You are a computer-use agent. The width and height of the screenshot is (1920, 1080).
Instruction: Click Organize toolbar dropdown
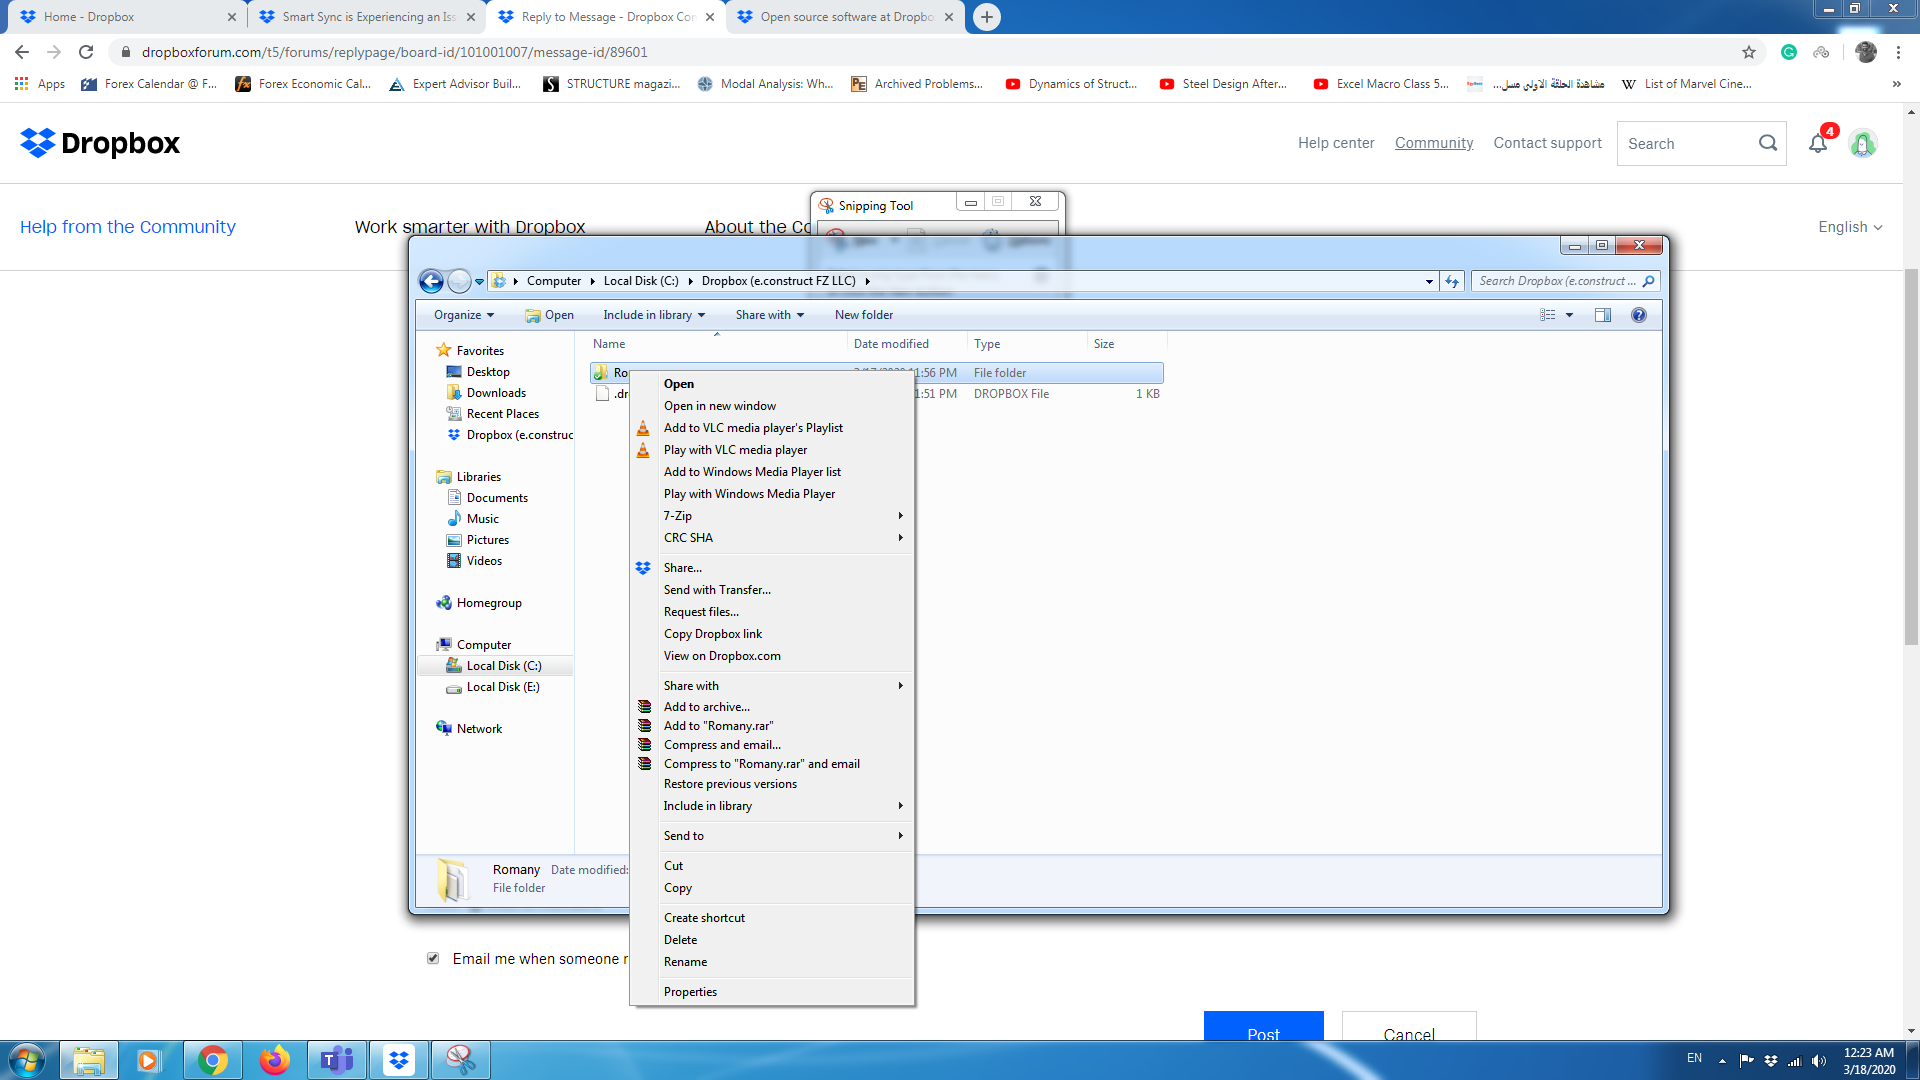click(465, 314)
